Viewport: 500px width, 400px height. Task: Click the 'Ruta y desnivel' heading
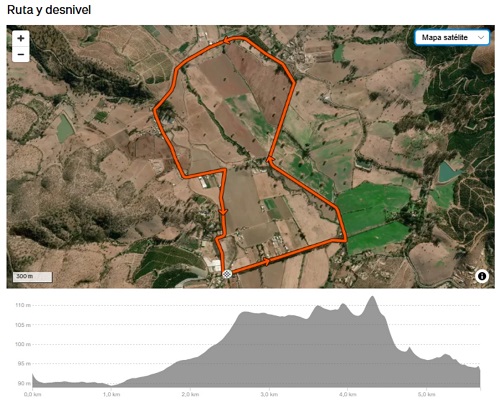pos(49,10)
